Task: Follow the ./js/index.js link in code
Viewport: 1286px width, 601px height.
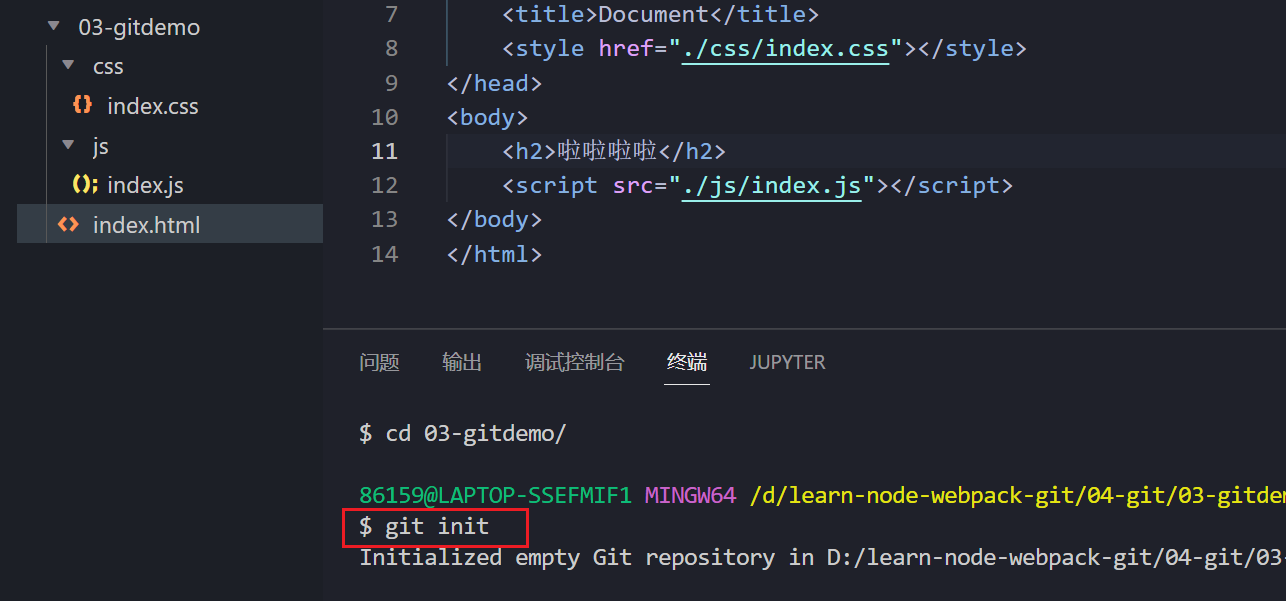Action: pos(771,185)
